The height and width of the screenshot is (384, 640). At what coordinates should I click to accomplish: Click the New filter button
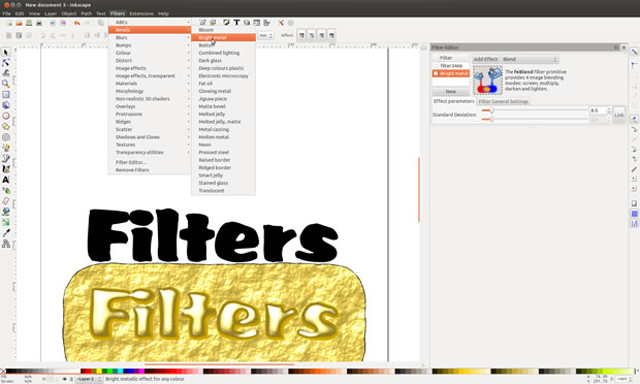coord(451,91)
